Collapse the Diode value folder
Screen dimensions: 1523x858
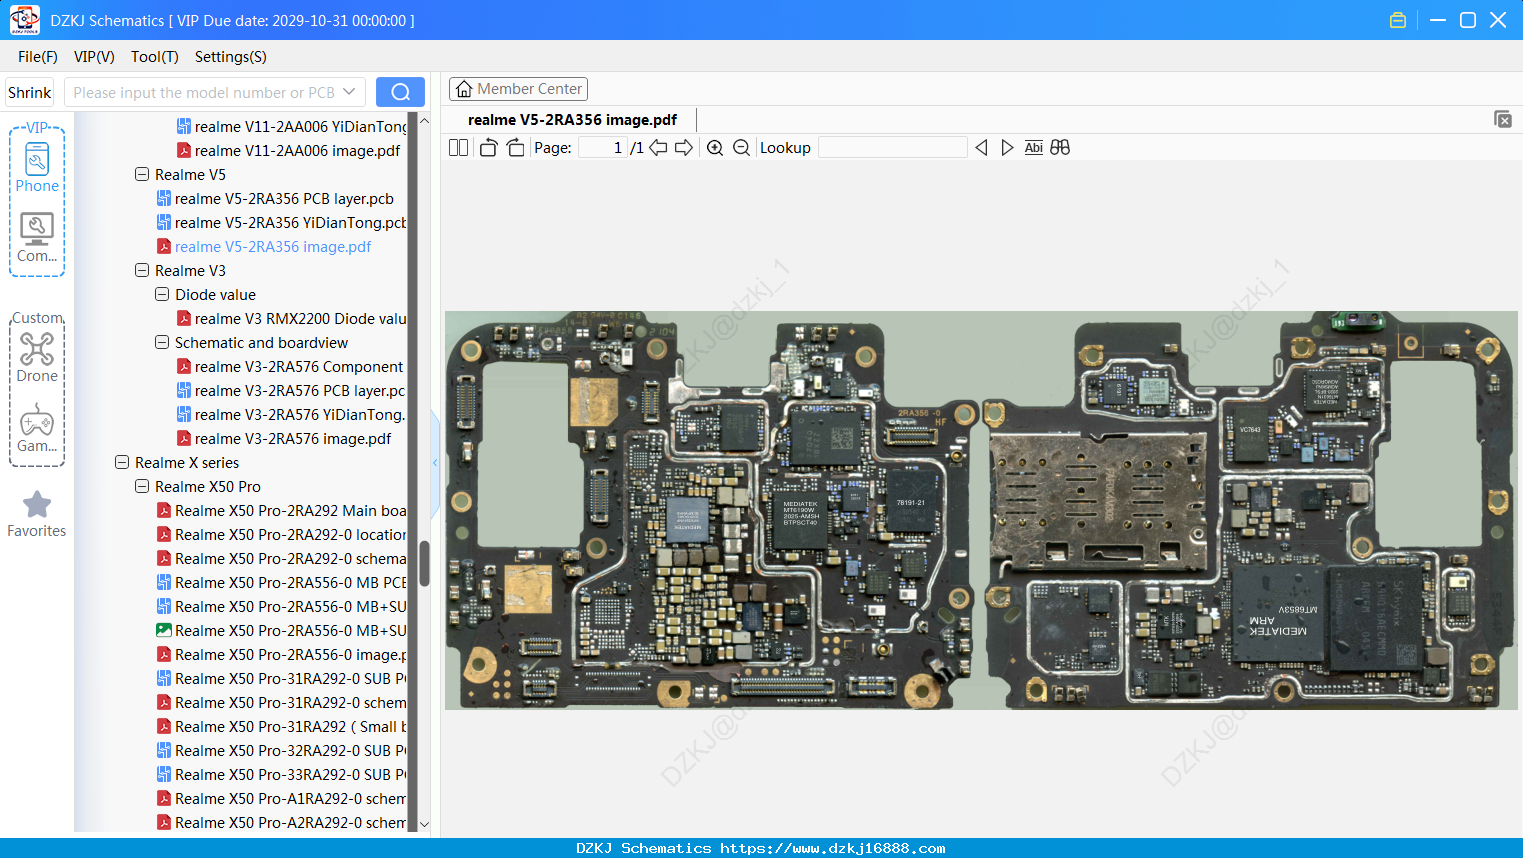(162, 294)
